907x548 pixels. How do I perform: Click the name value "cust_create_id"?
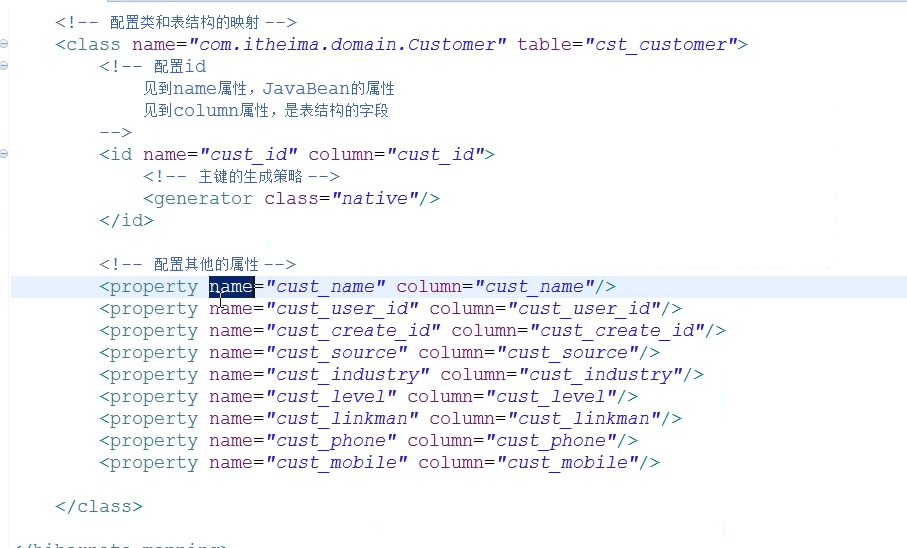point(353,330)
